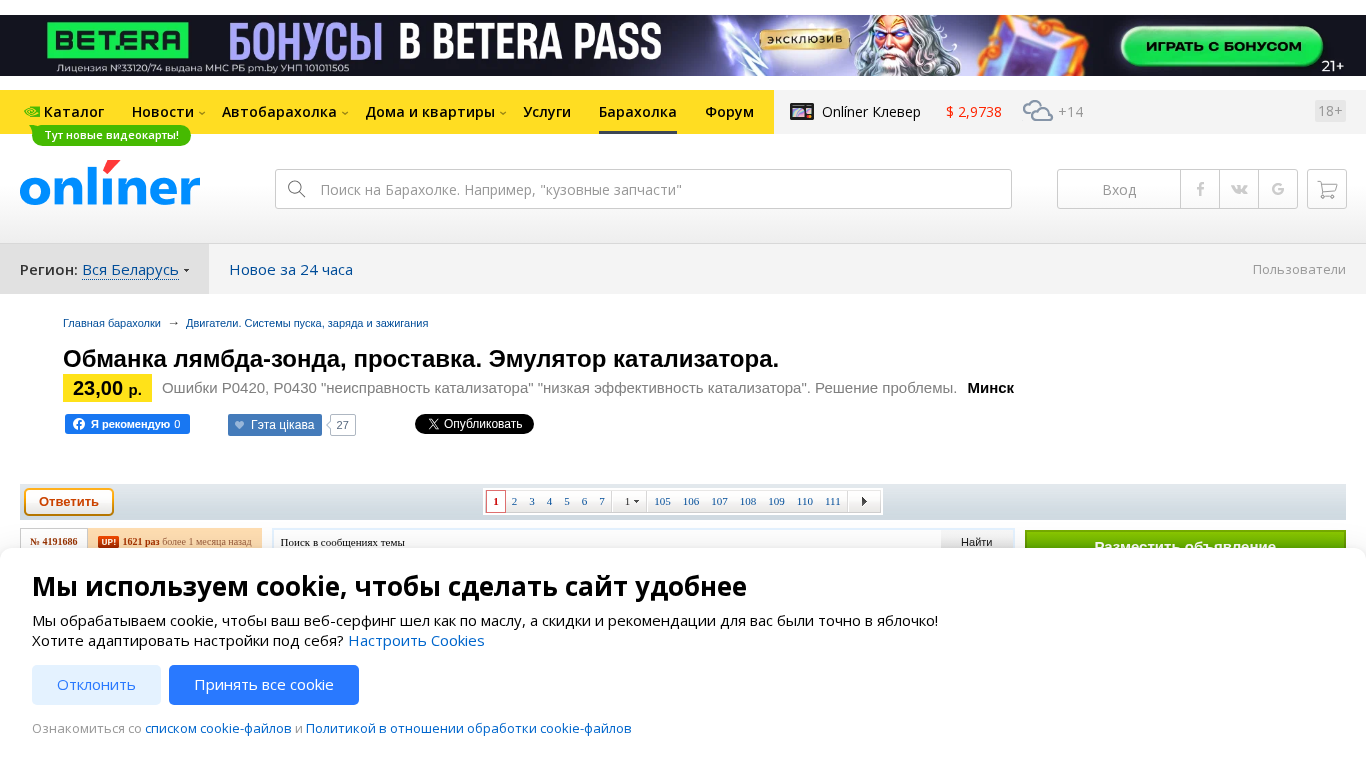Image resolution: width=1366 pixels, height=768 pixels.
Task: Expand the Новости menu
Action: (x=168, y=112)
